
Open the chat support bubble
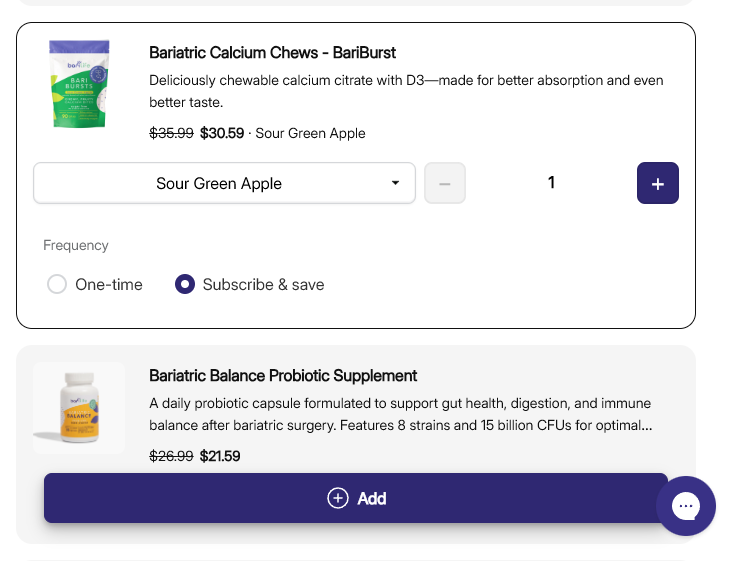686,506
